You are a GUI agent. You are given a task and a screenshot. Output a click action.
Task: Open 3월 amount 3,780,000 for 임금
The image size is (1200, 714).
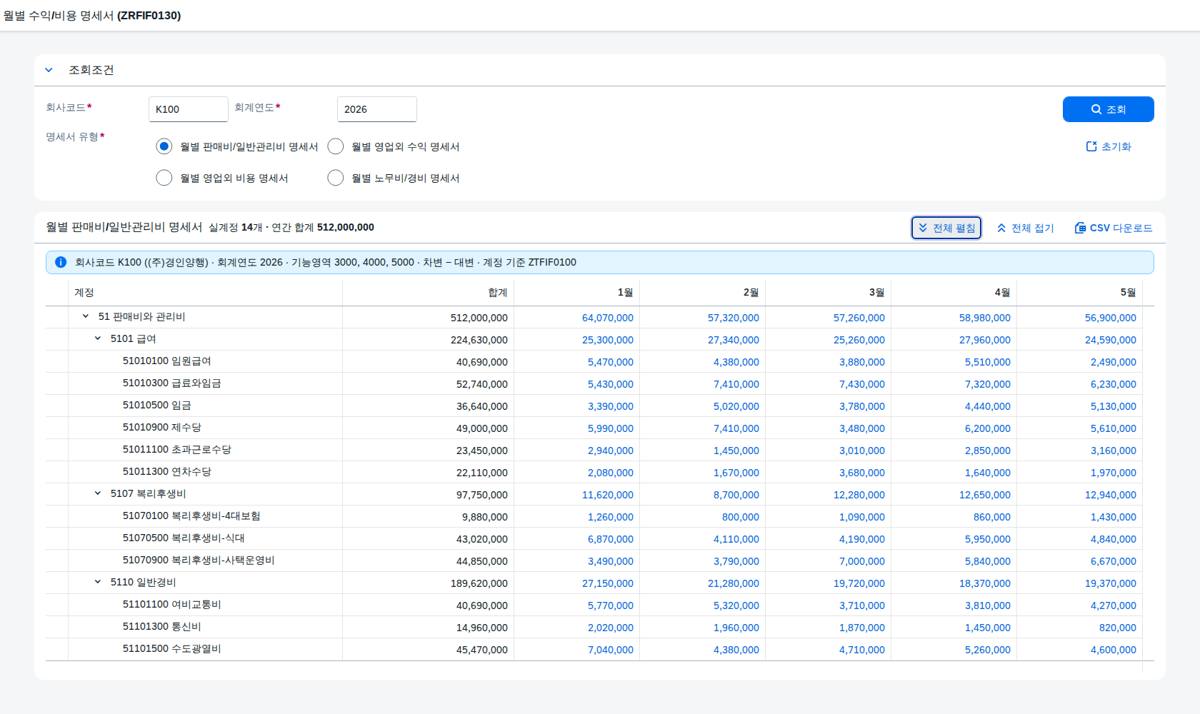pos(862,406)
